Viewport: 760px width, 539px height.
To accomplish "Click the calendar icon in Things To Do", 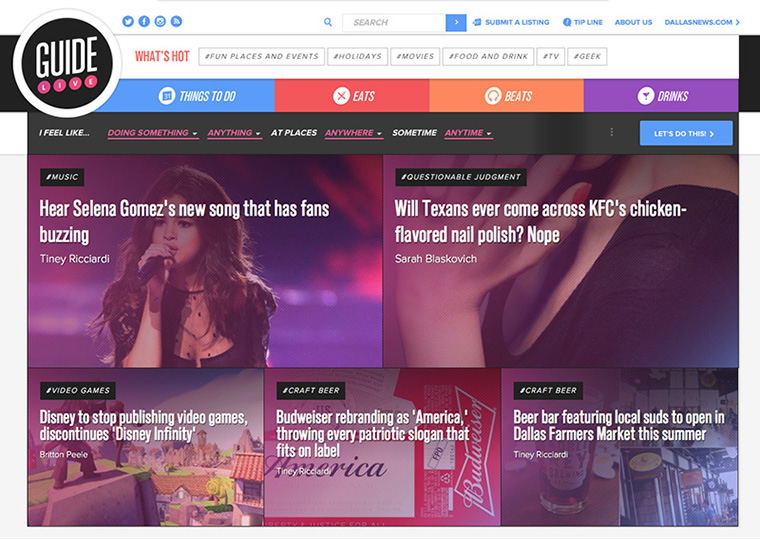I will [x=167, y=96].
